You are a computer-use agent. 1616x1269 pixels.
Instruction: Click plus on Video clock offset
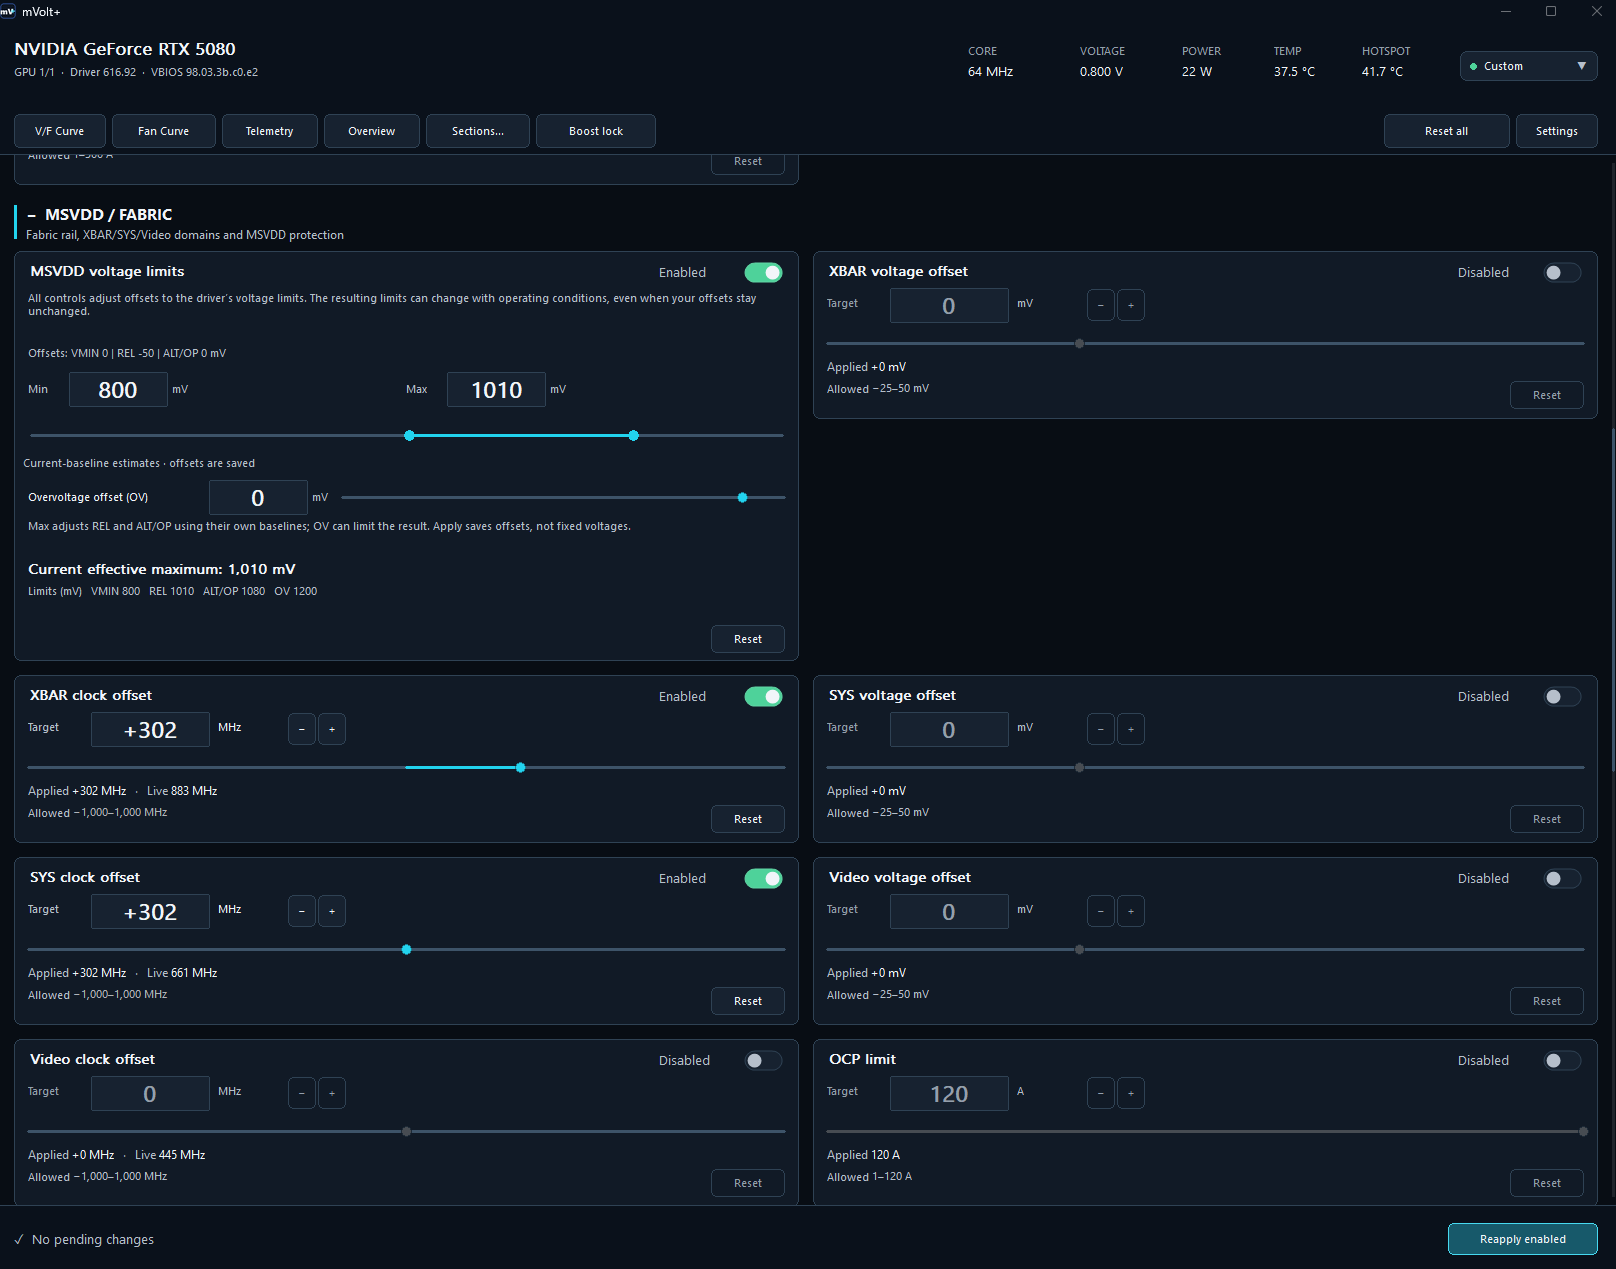click(x=332, y=1093)
